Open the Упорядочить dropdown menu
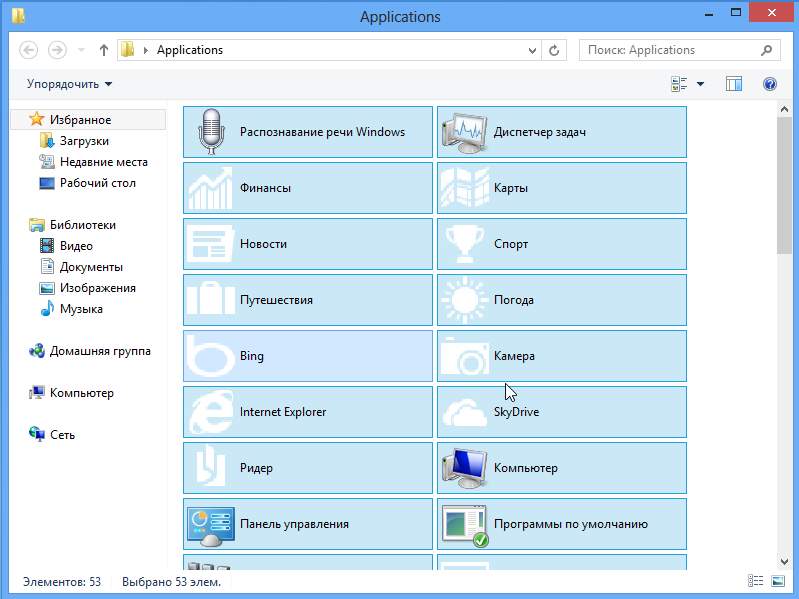 point(69,84)
